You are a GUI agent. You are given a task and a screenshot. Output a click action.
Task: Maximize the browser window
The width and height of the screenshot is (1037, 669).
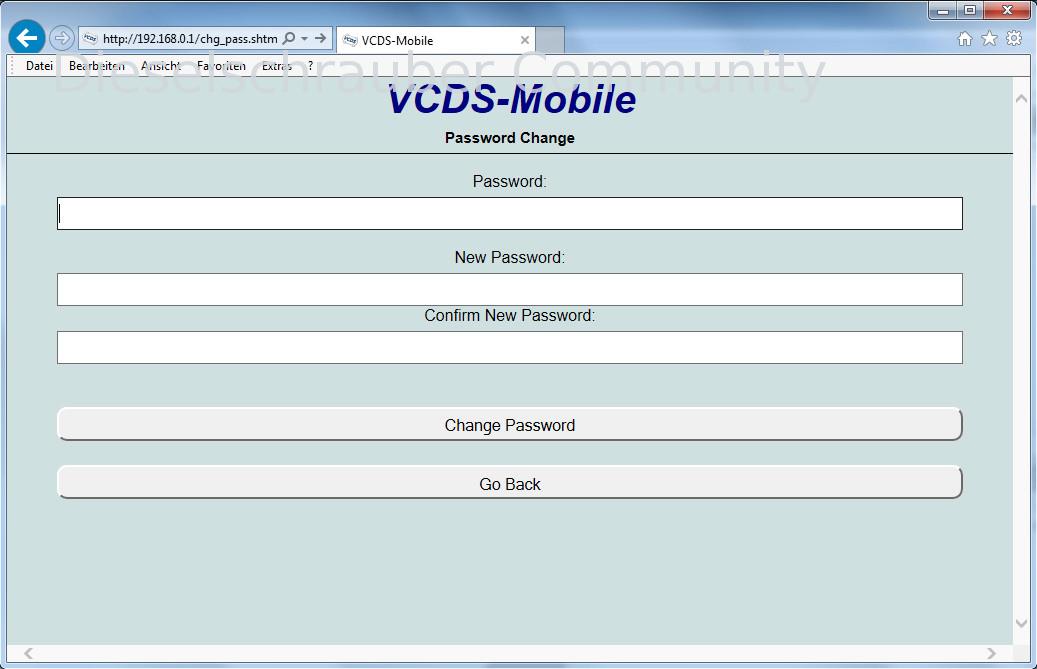click(x=970, y=11)
